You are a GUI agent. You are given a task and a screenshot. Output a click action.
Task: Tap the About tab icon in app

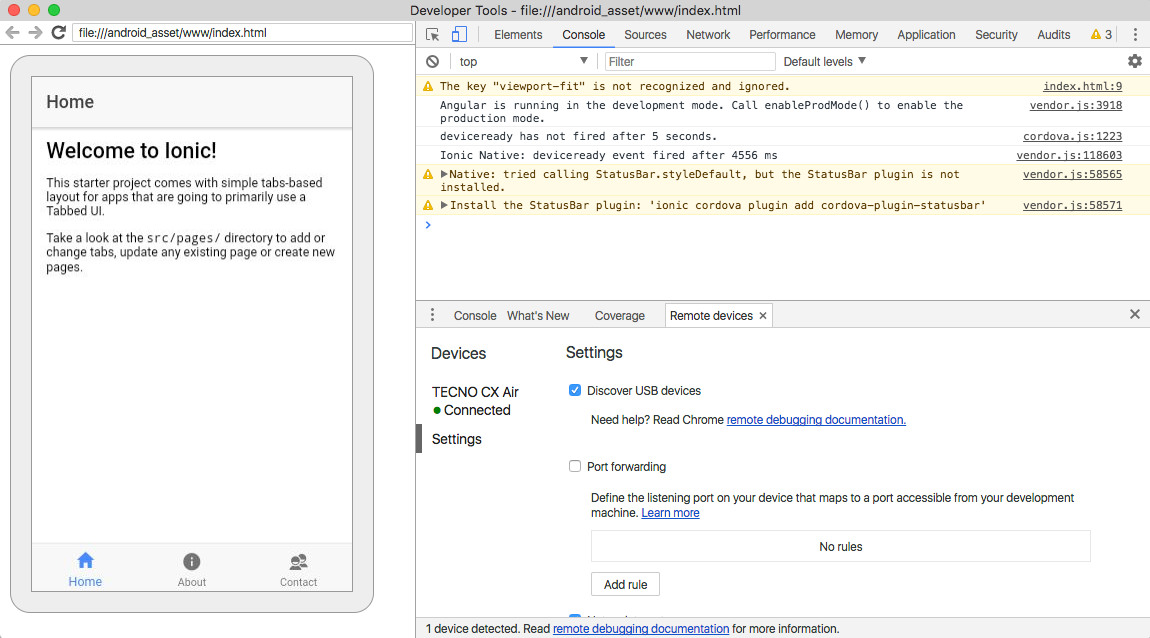click(x=192, y=562)
